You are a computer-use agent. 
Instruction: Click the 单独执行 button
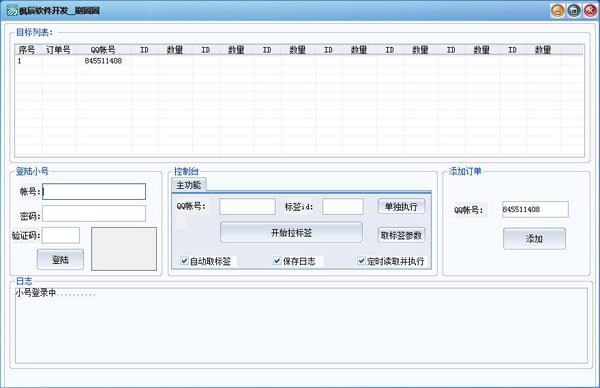(401, 207)
